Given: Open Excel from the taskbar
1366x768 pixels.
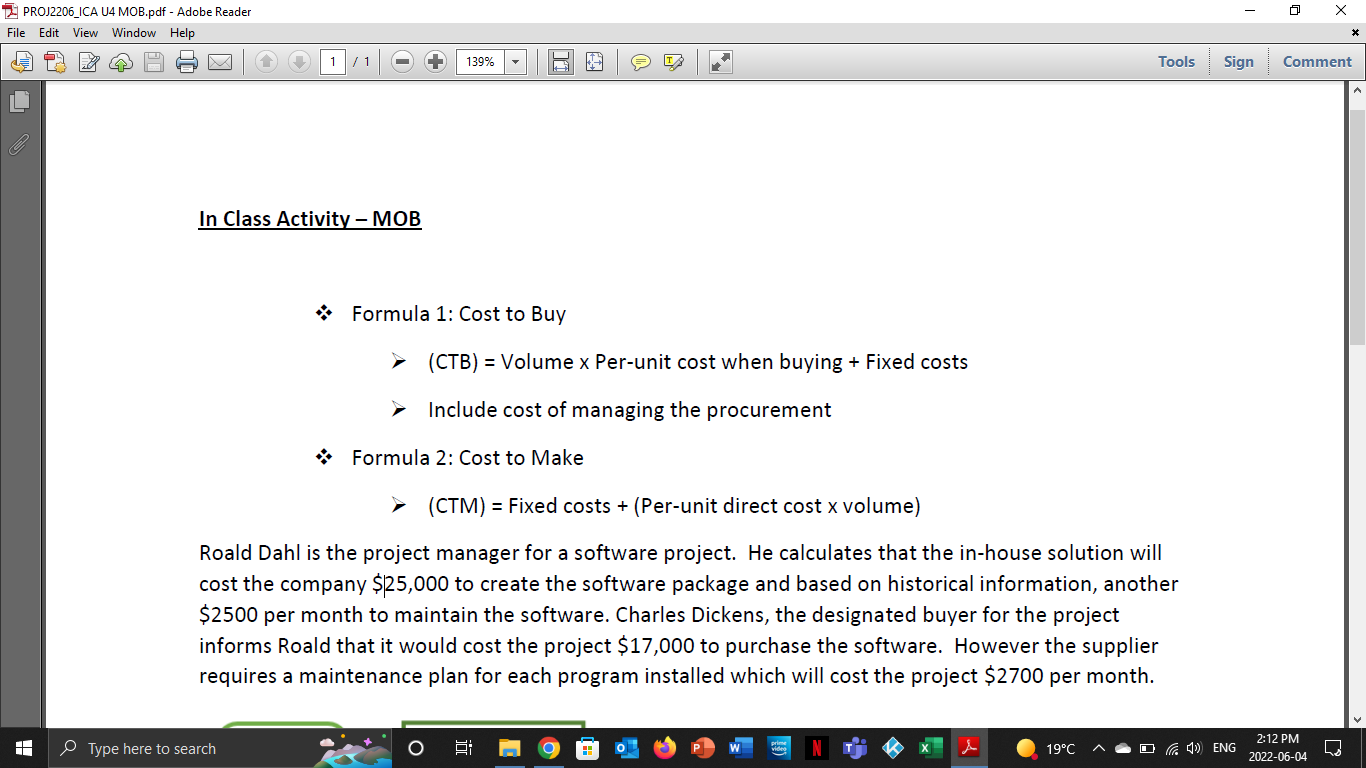Looking at the screenshot, I should point(930,747).
